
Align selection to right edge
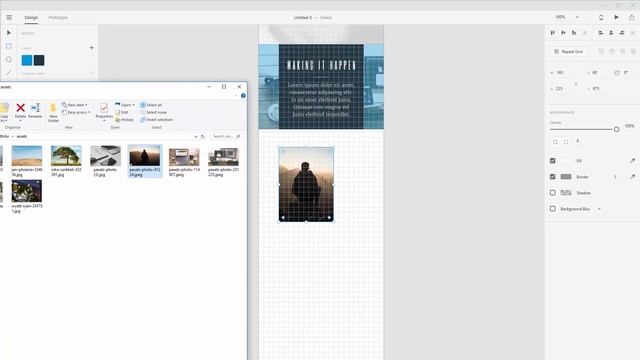coord(622,33)
